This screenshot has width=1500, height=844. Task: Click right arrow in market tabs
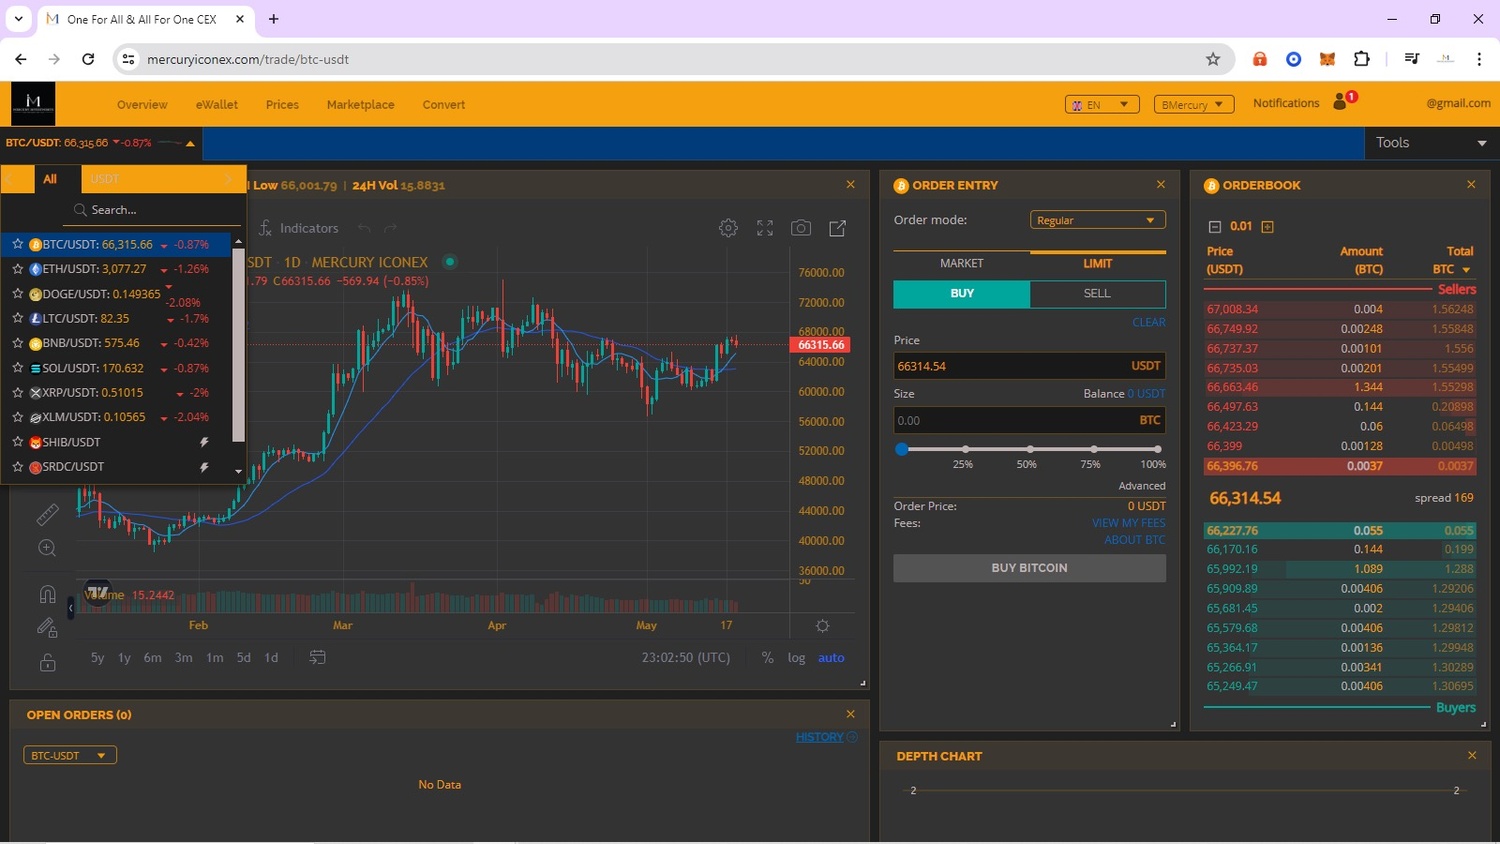[228, 179]
